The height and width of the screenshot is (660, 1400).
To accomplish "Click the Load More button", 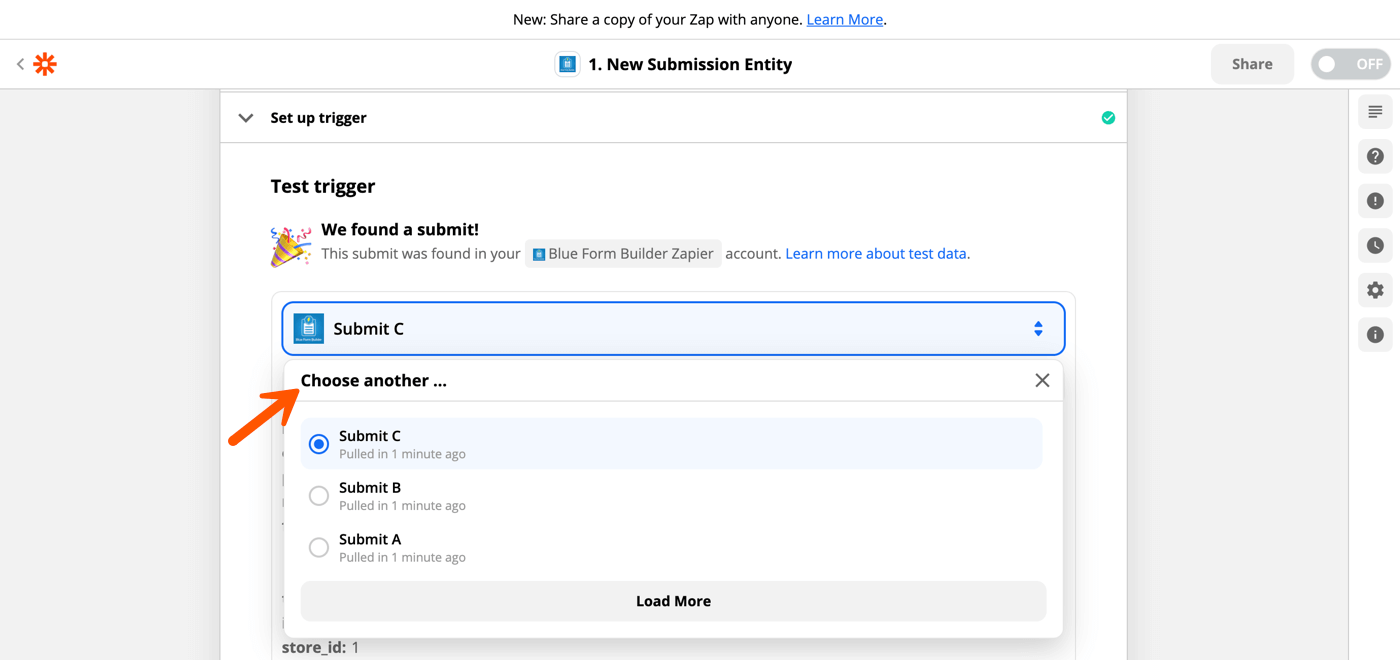I will coord(673,601).
